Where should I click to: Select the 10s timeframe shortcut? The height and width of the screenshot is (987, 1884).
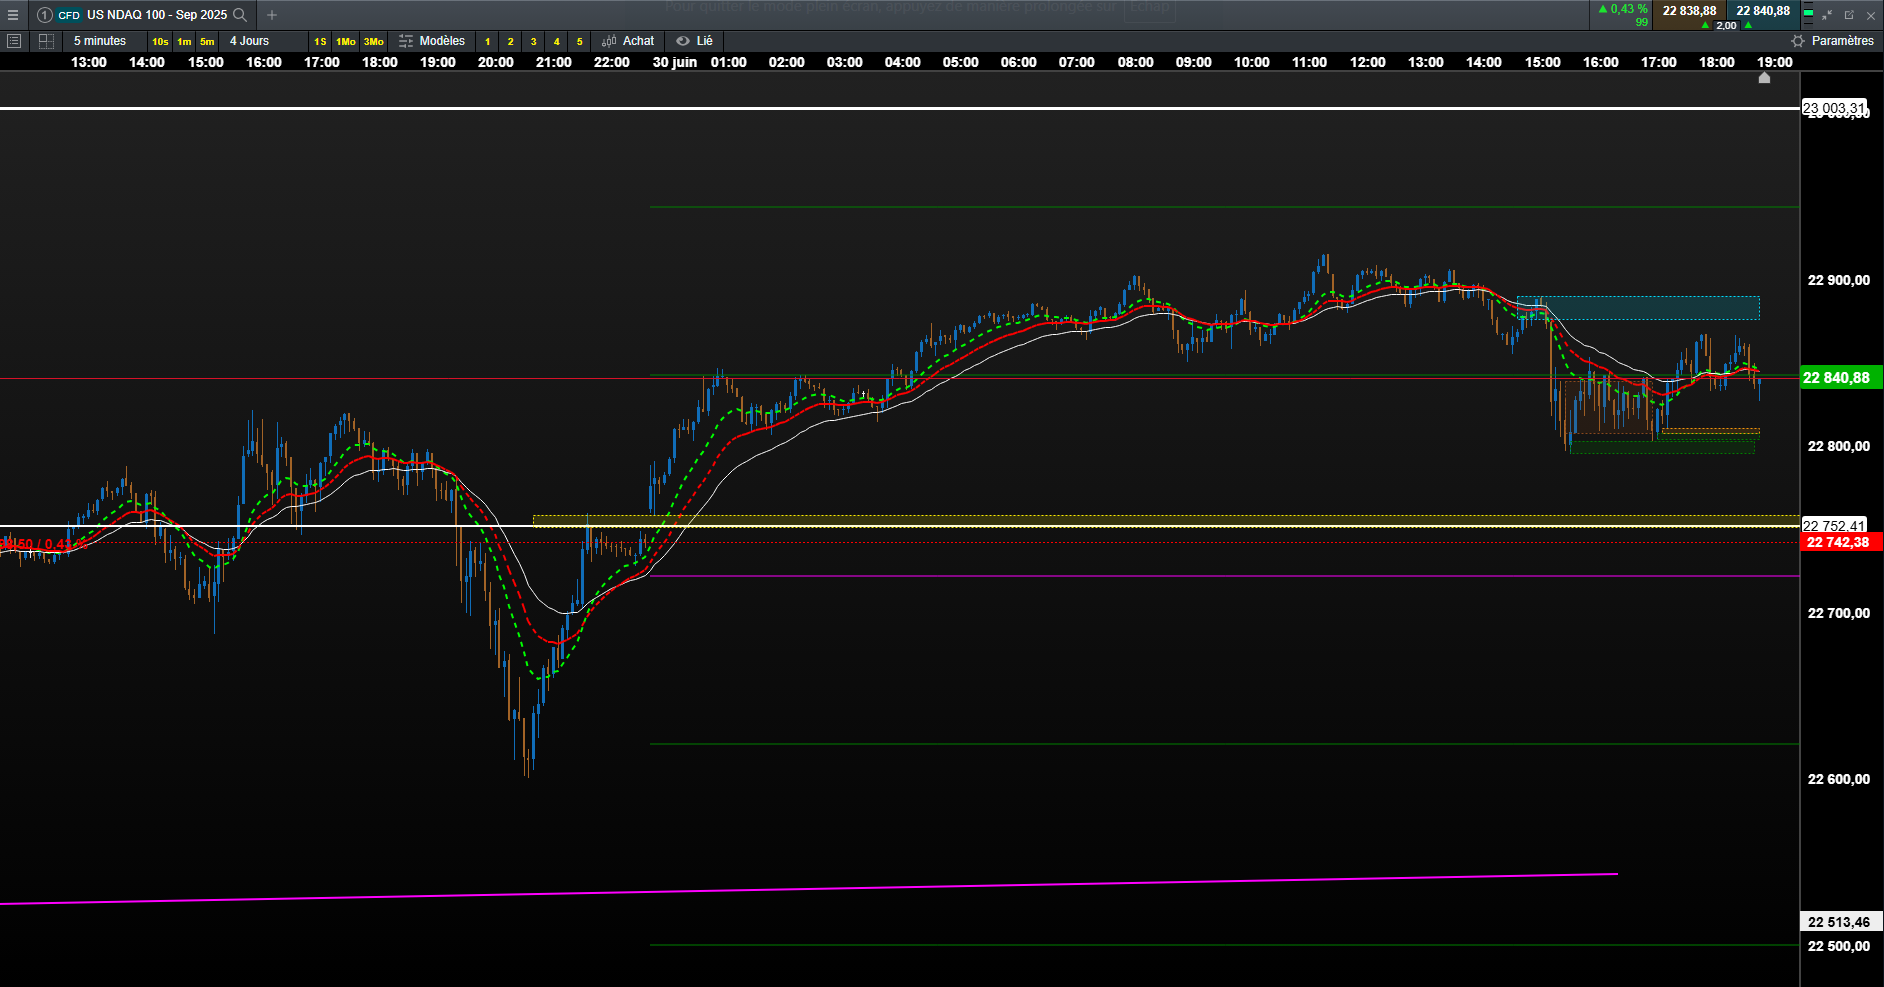click(160, 41)
